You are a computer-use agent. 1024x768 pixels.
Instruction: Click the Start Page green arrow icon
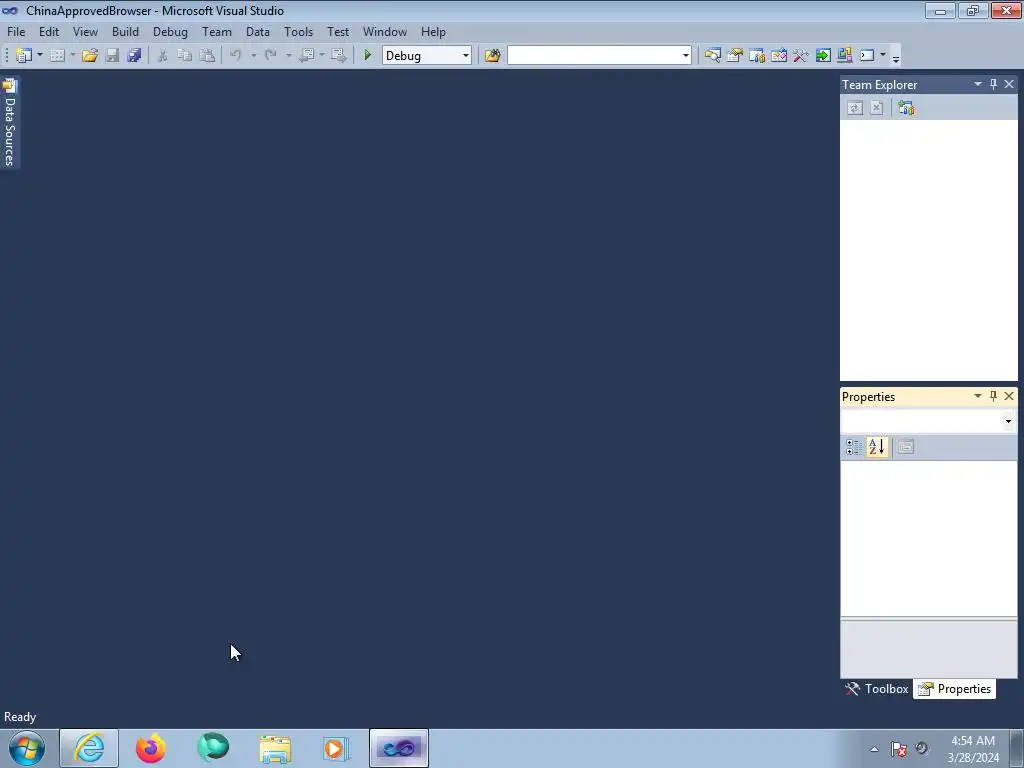(x=823, y=56)
